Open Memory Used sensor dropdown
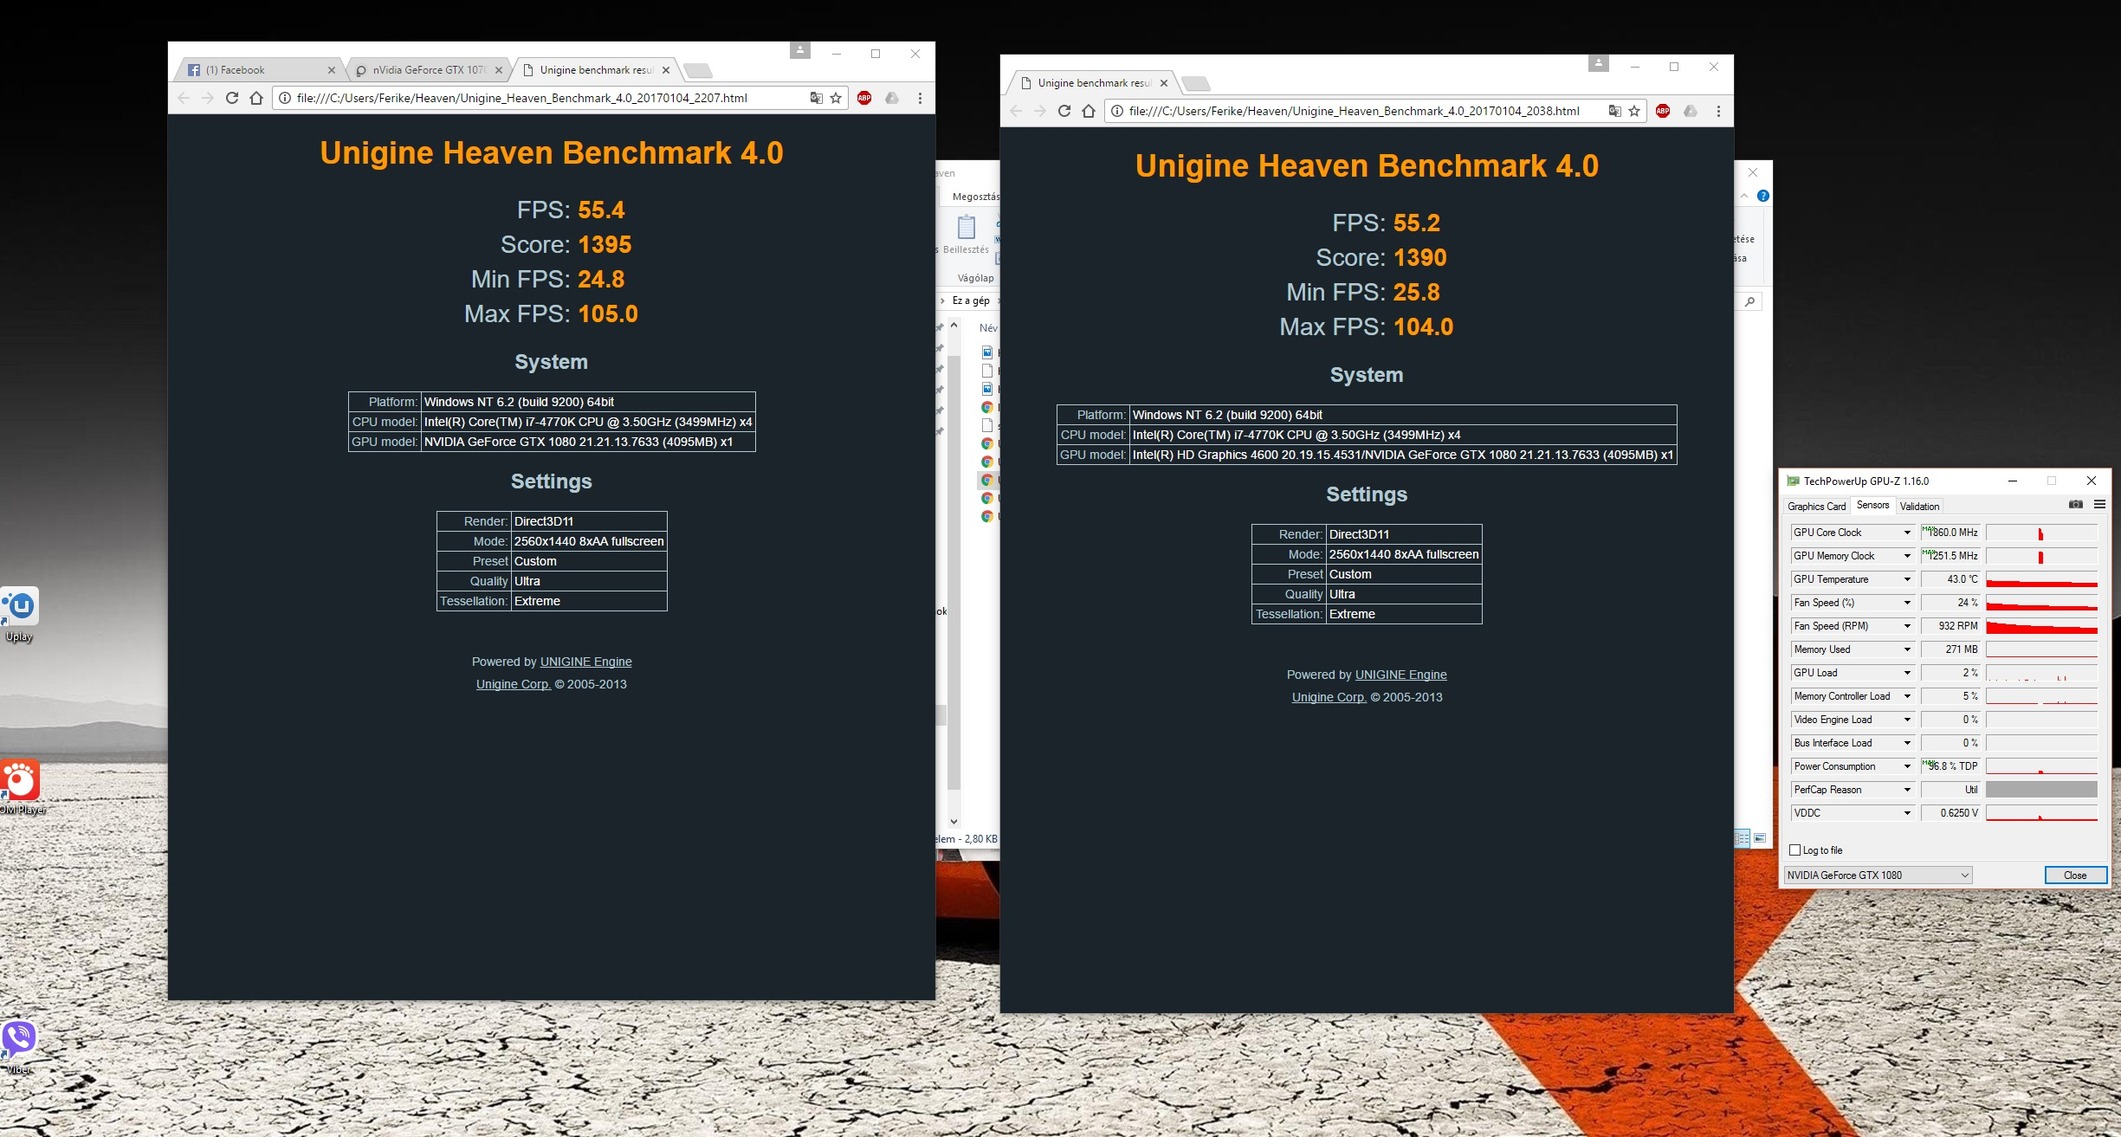Screen dimensions: 2121x1137 click(1907, 649)
